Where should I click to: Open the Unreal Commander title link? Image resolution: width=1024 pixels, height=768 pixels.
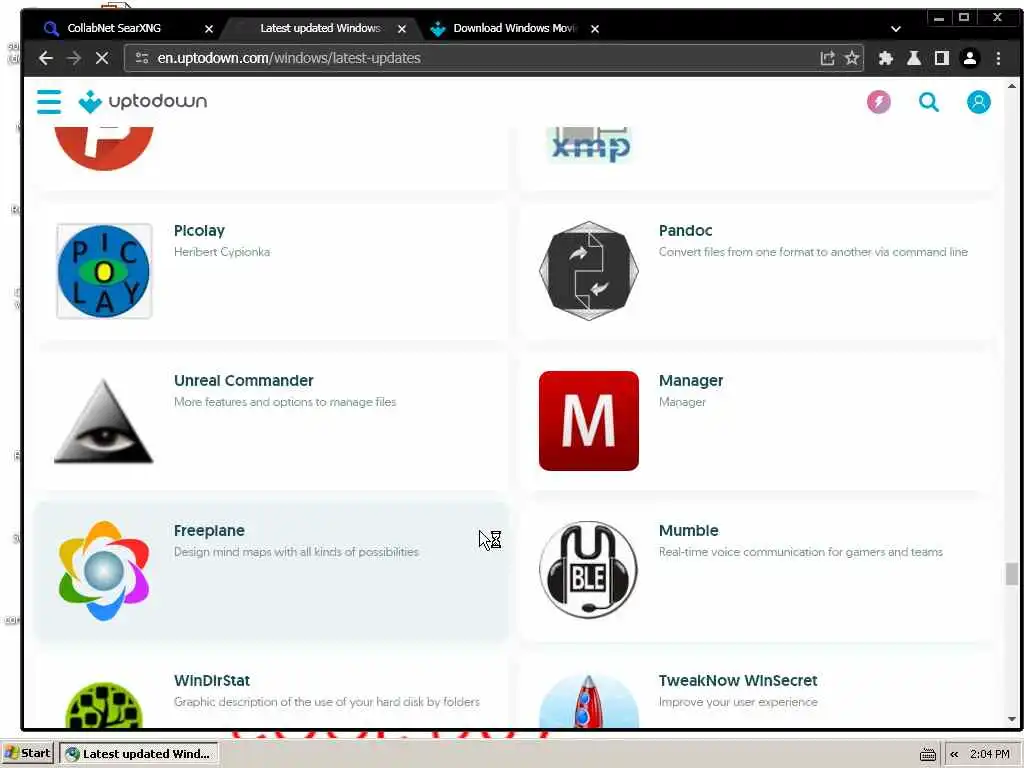(244, 380)
